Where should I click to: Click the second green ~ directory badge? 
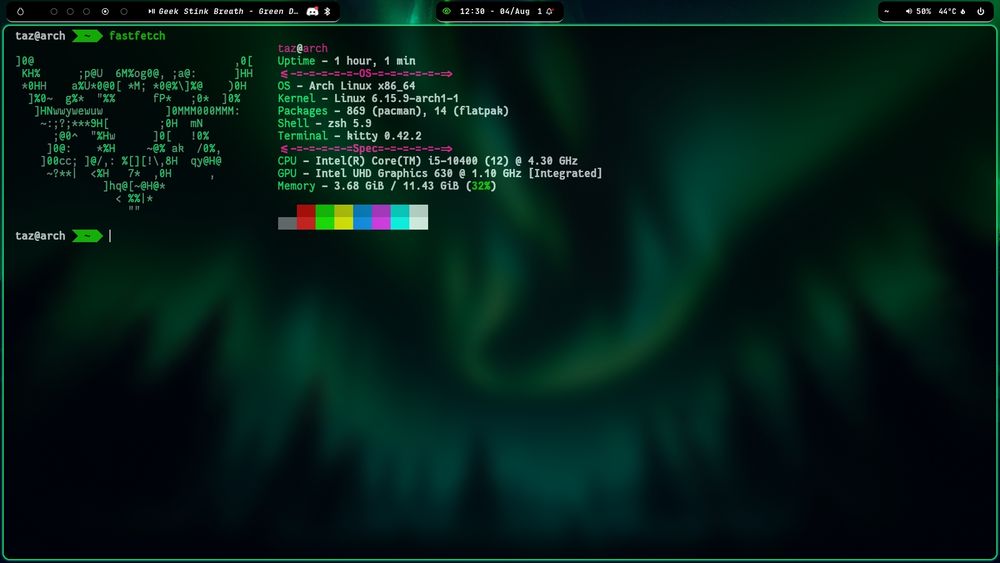pos(87,236)
